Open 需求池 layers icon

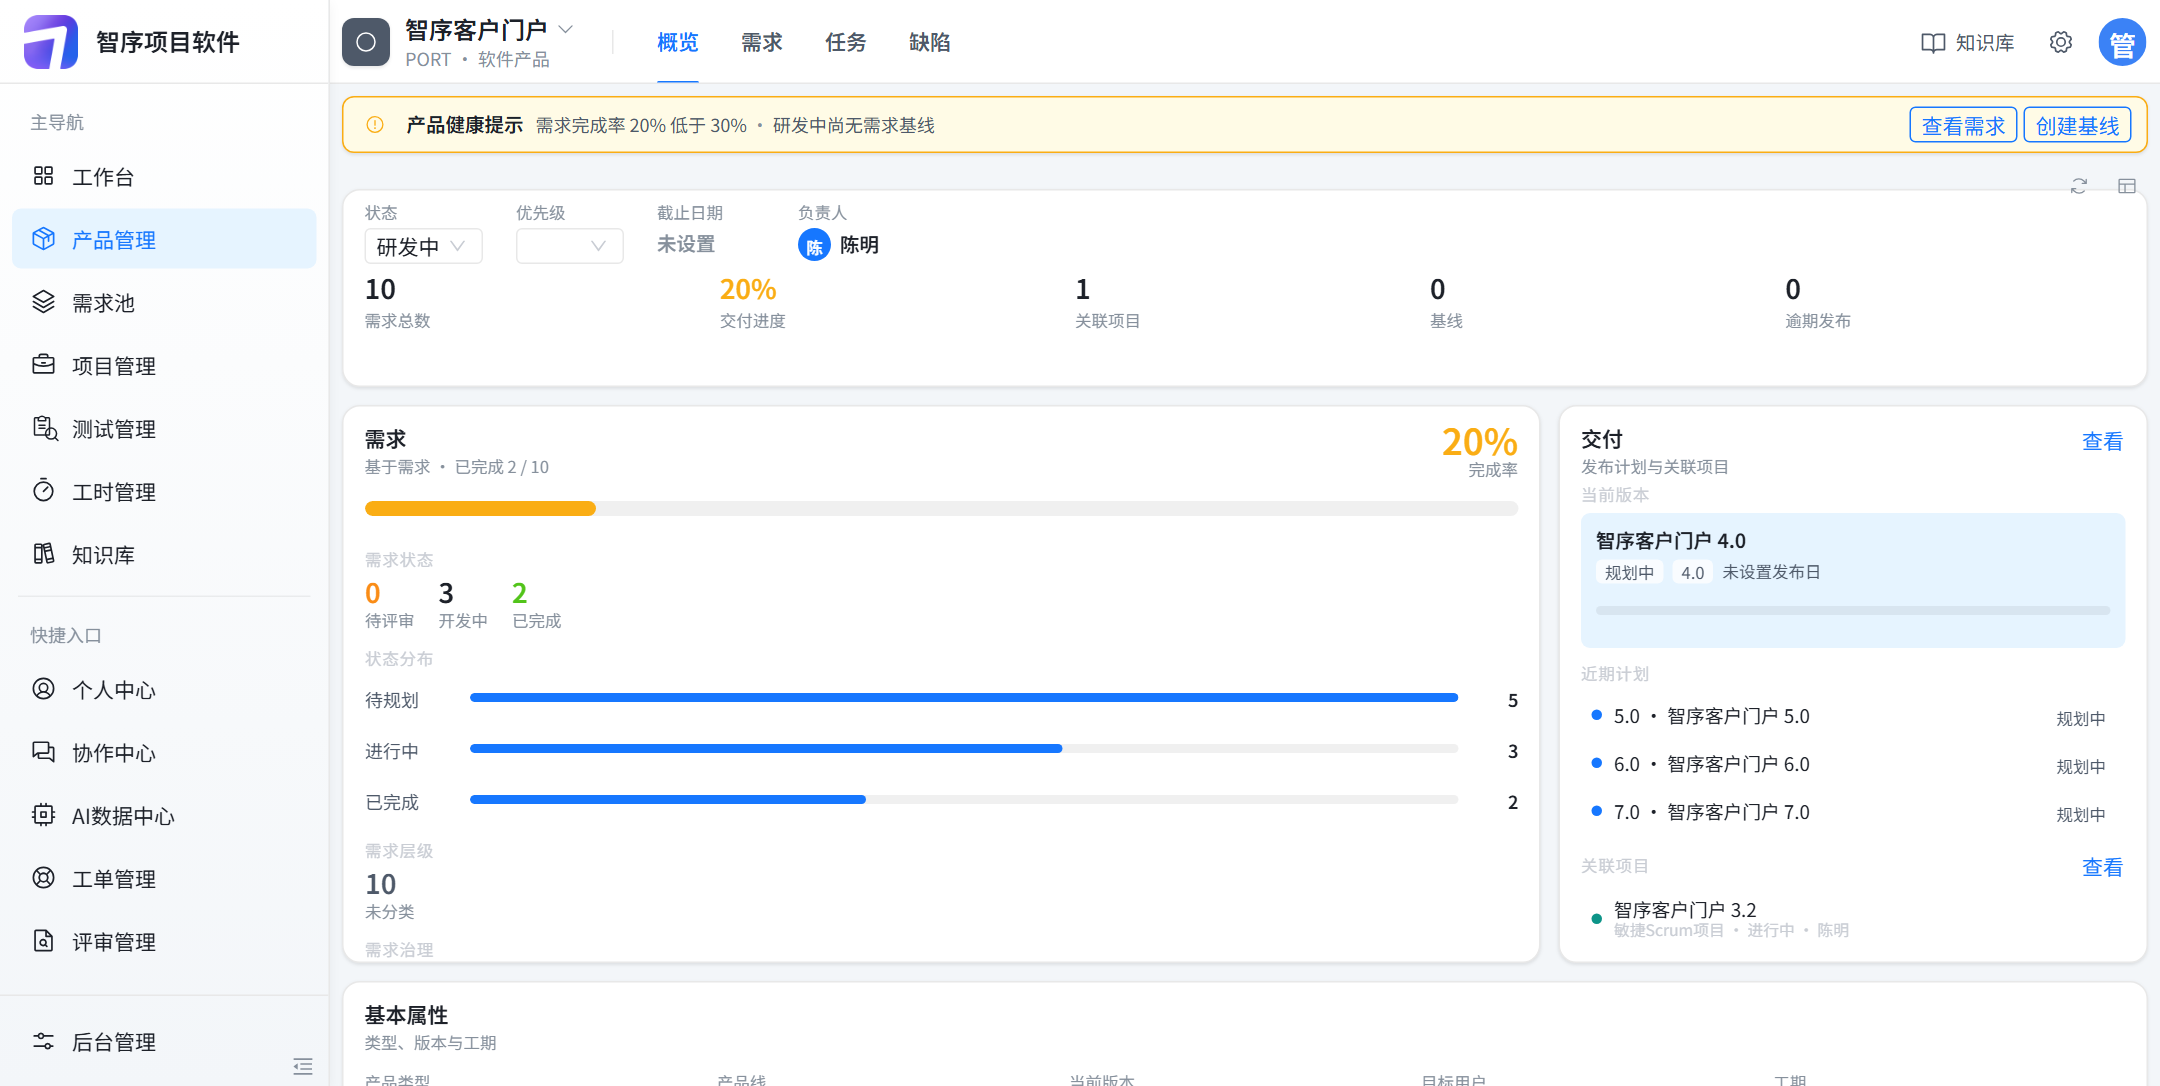43,302
